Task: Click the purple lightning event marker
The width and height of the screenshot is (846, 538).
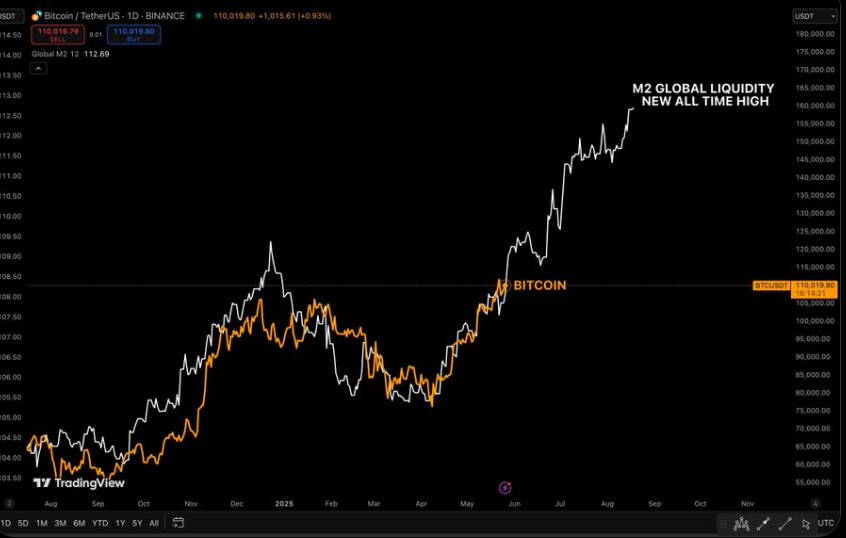Action: point(505,488)
